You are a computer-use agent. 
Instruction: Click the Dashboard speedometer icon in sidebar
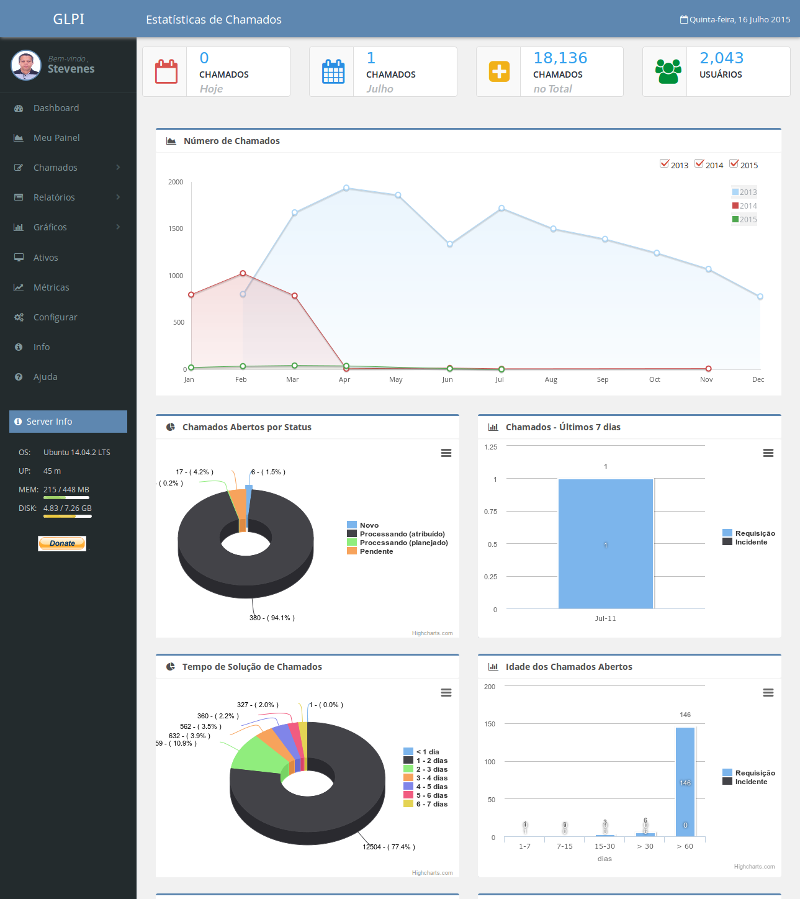click(19, 108)
